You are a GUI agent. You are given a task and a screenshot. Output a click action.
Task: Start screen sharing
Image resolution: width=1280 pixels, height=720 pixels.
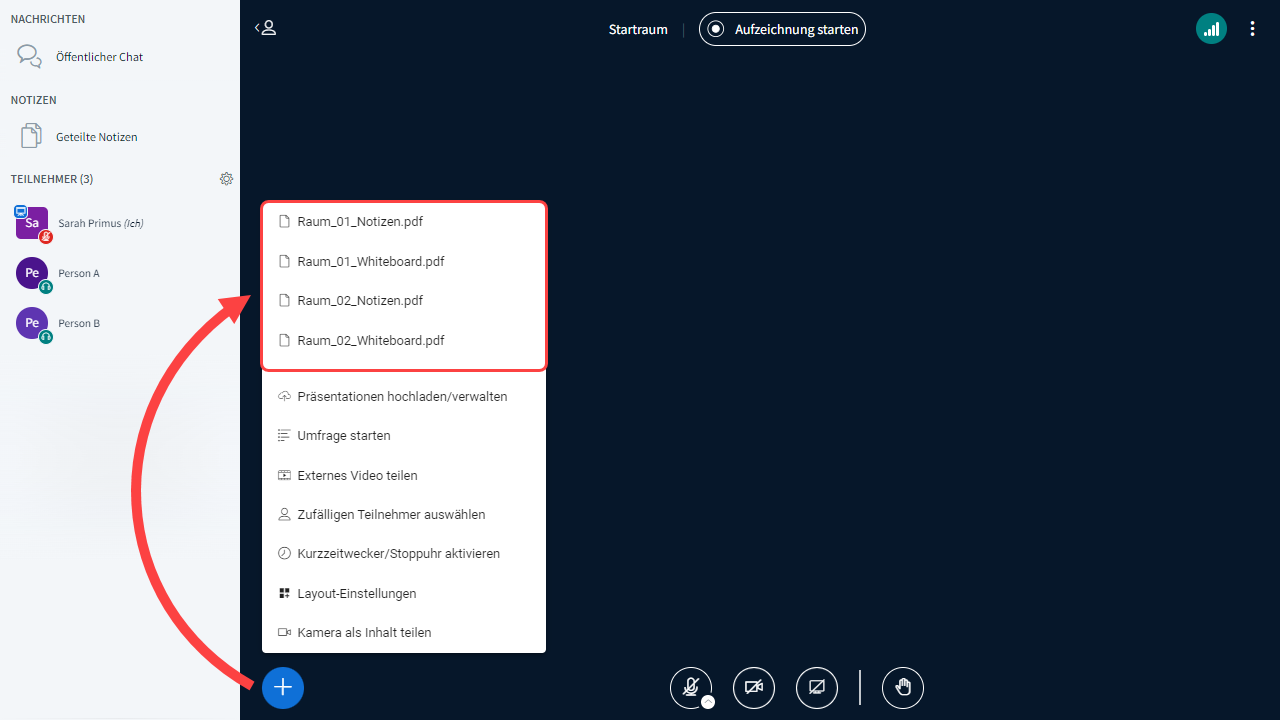pos(817,687)
